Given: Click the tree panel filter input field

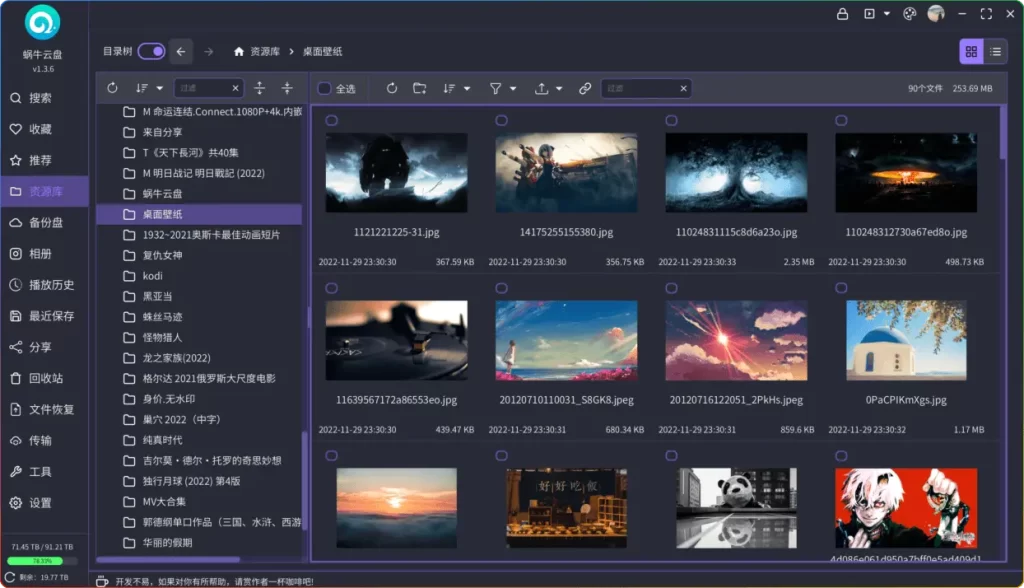Looking at the screenshot, I should click(x=202, y=88).
